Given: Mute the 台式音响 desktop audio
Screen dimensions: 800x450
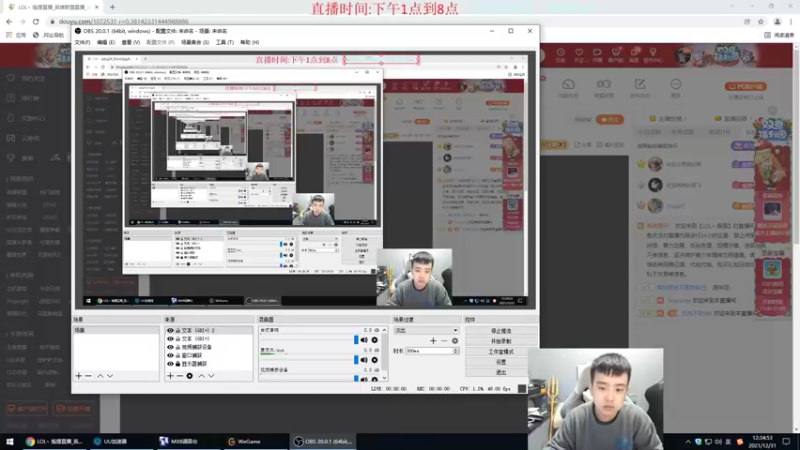Looking at the screenshot, I should click(x=364, y=340).
